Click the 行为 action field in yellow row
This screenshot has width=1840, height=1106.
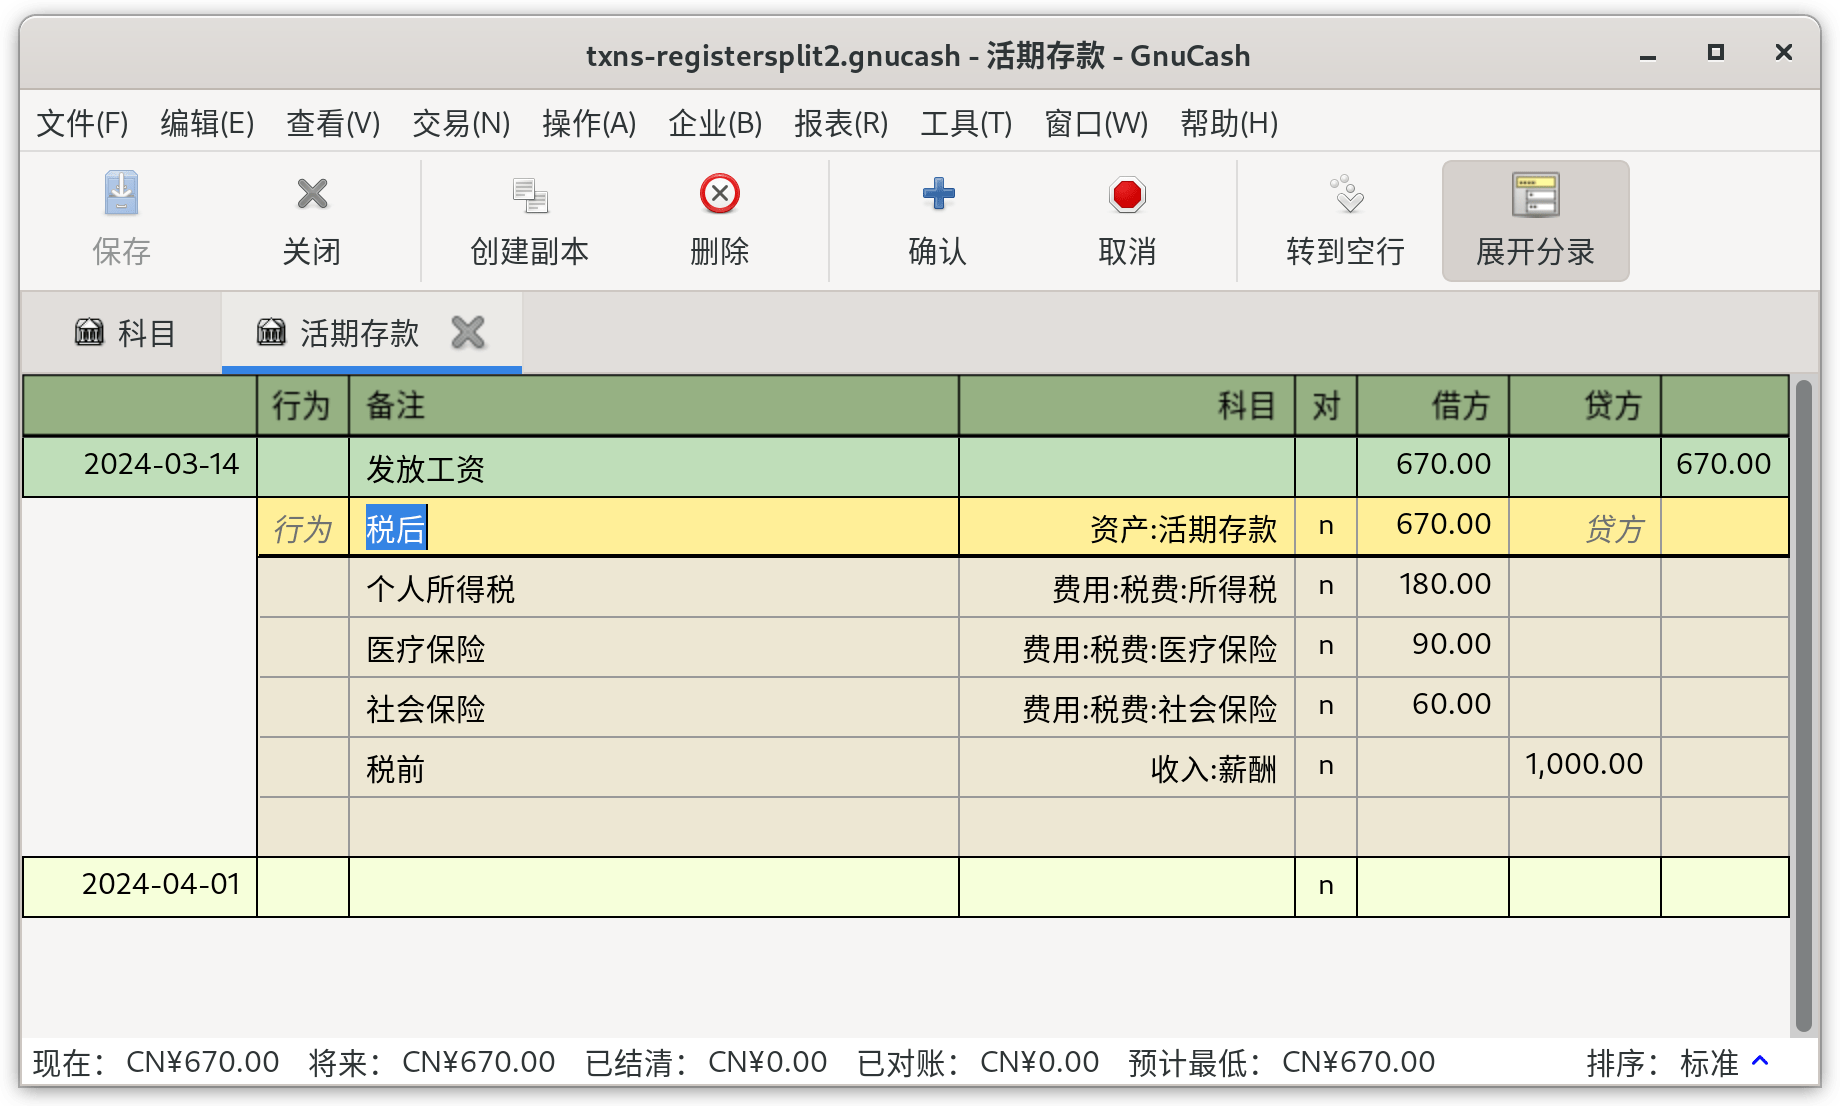(x=303, y=527)
